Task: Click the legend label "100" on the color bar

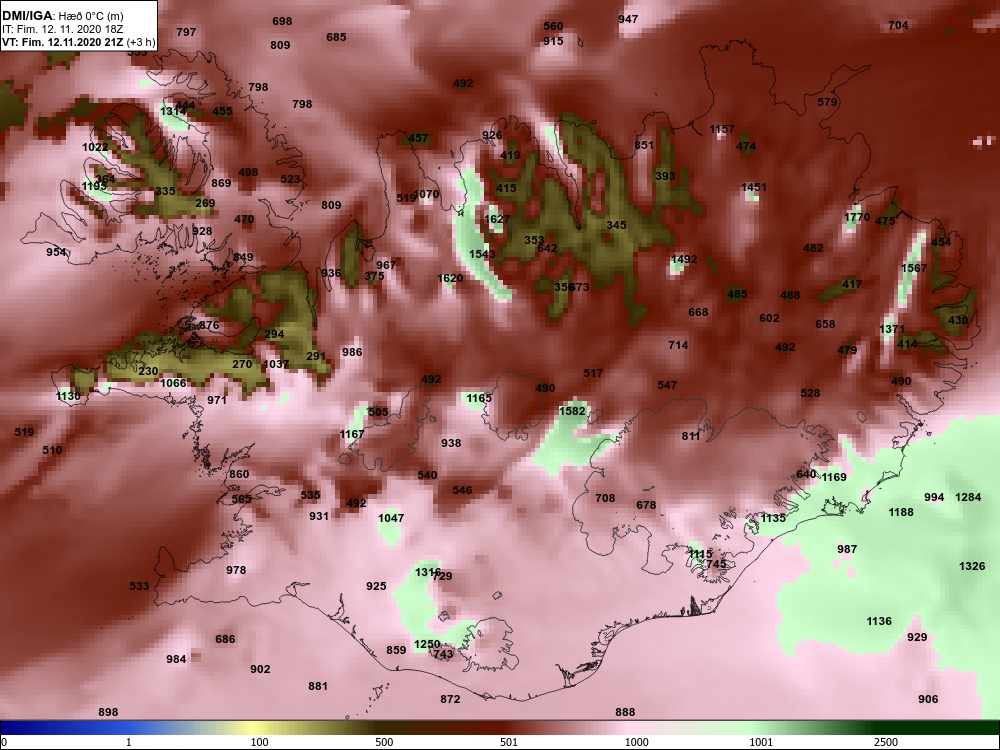Action: [260, 742]
